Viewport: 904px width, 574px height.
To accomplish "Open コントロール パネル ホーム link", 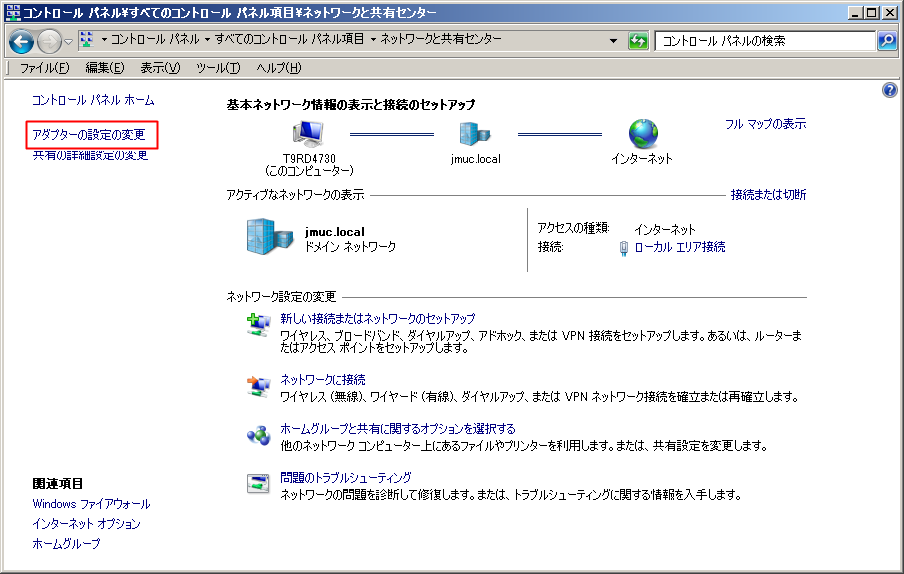I will pos(93,100).
